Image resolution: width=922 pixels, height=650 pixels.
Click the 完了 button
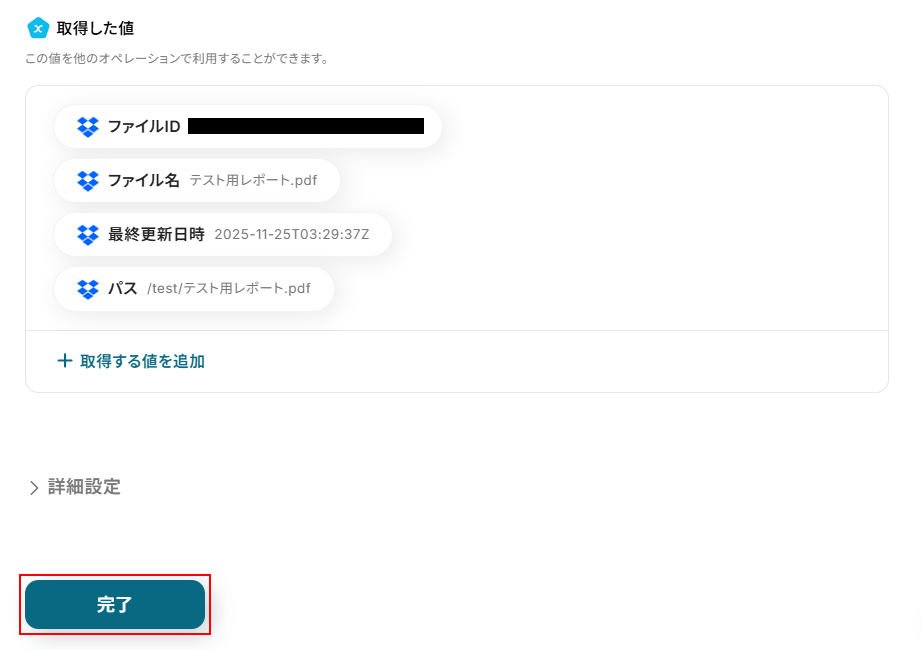pos(115,604)
